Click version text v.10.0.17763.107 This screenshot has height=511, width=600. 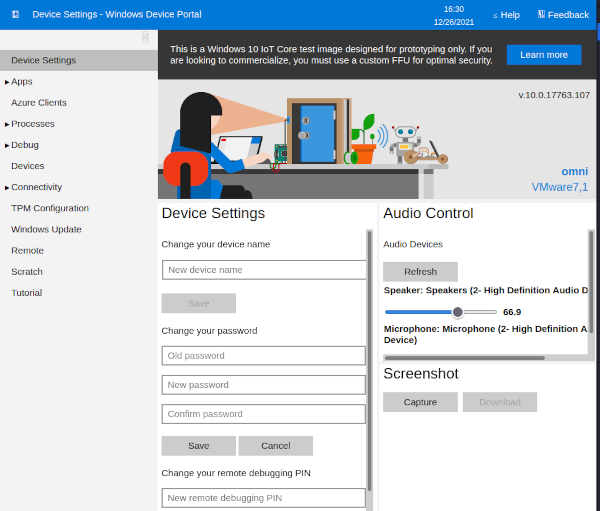coord(554,95)
